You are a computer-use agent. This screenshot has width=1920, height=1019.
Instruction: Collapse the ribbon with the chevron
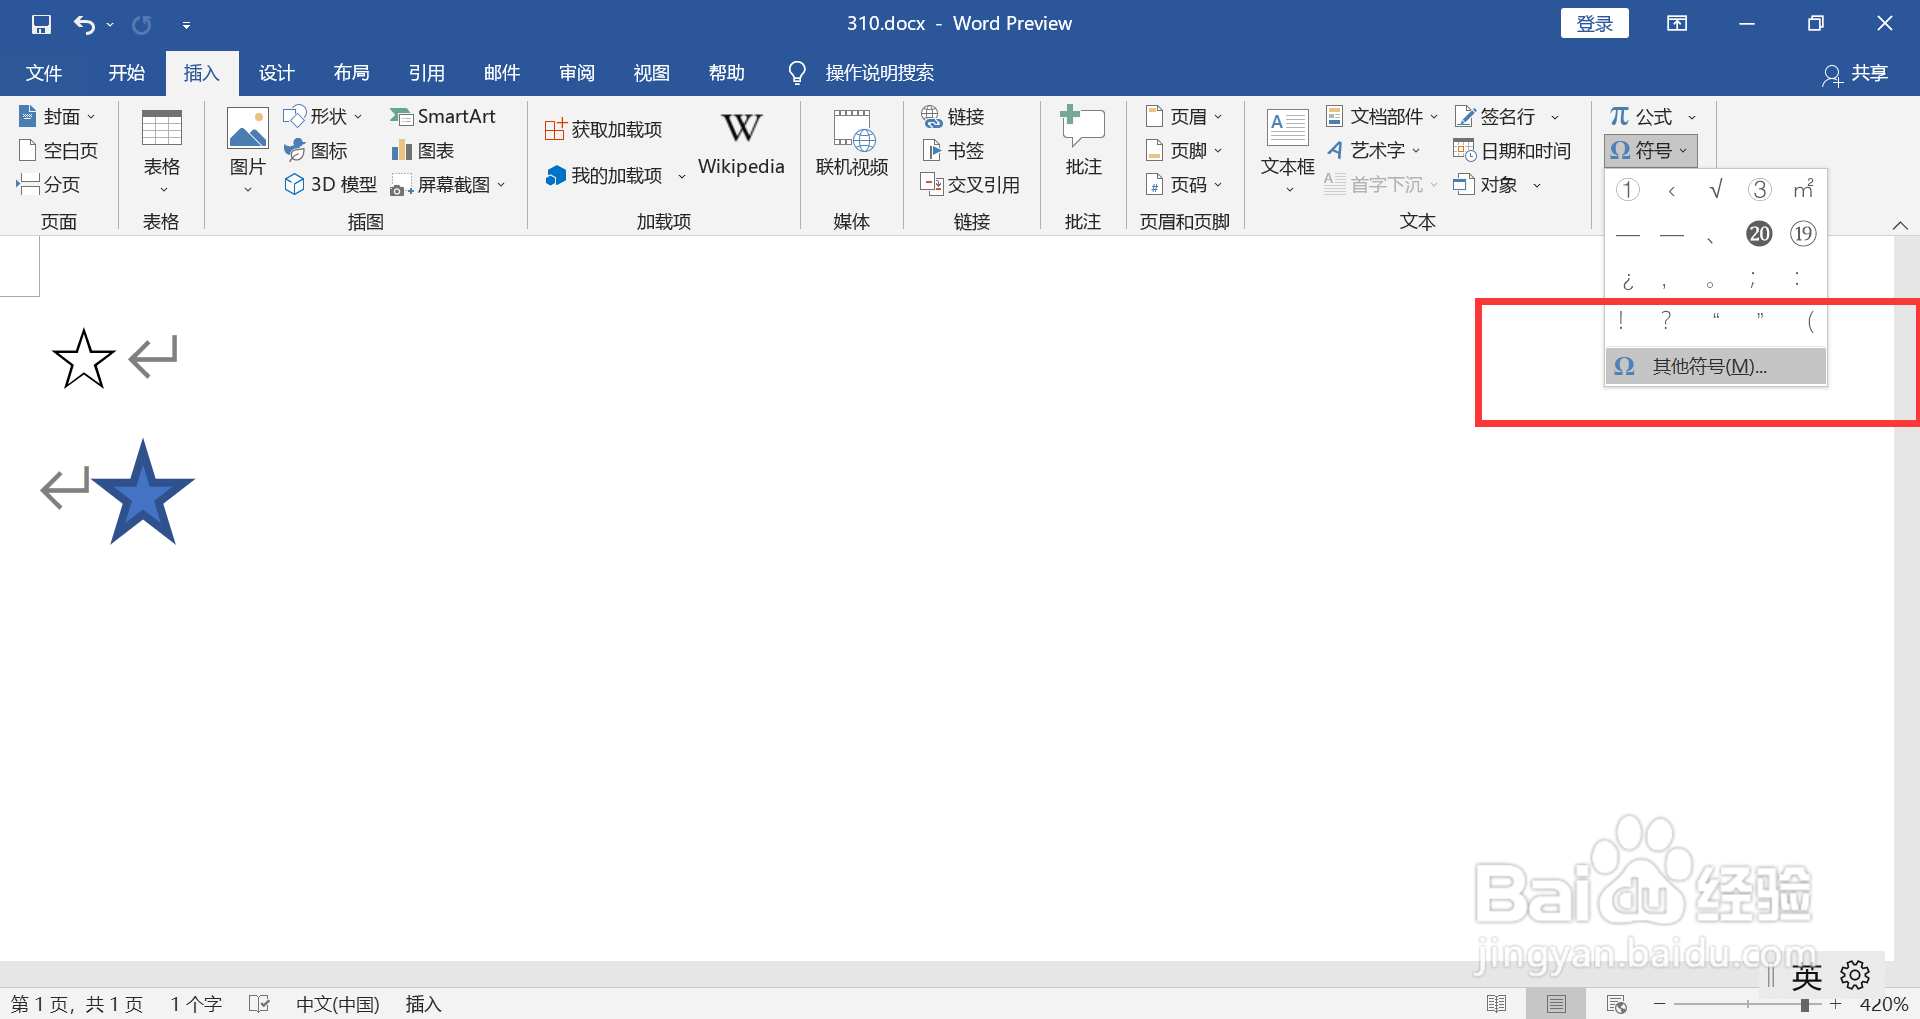pyautogui.click(x=1900, y=225)
